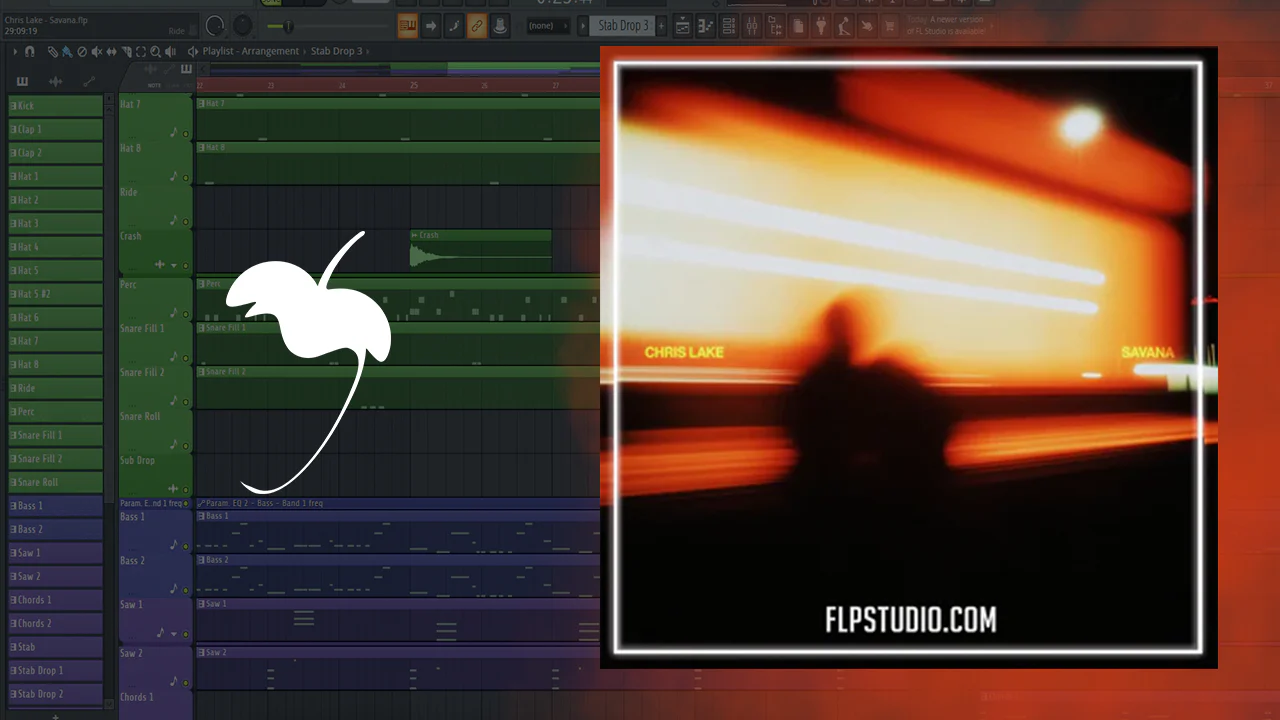This screenshot has width=1280, height=720.
Task: Click the main swing knob
Action: 243,26
